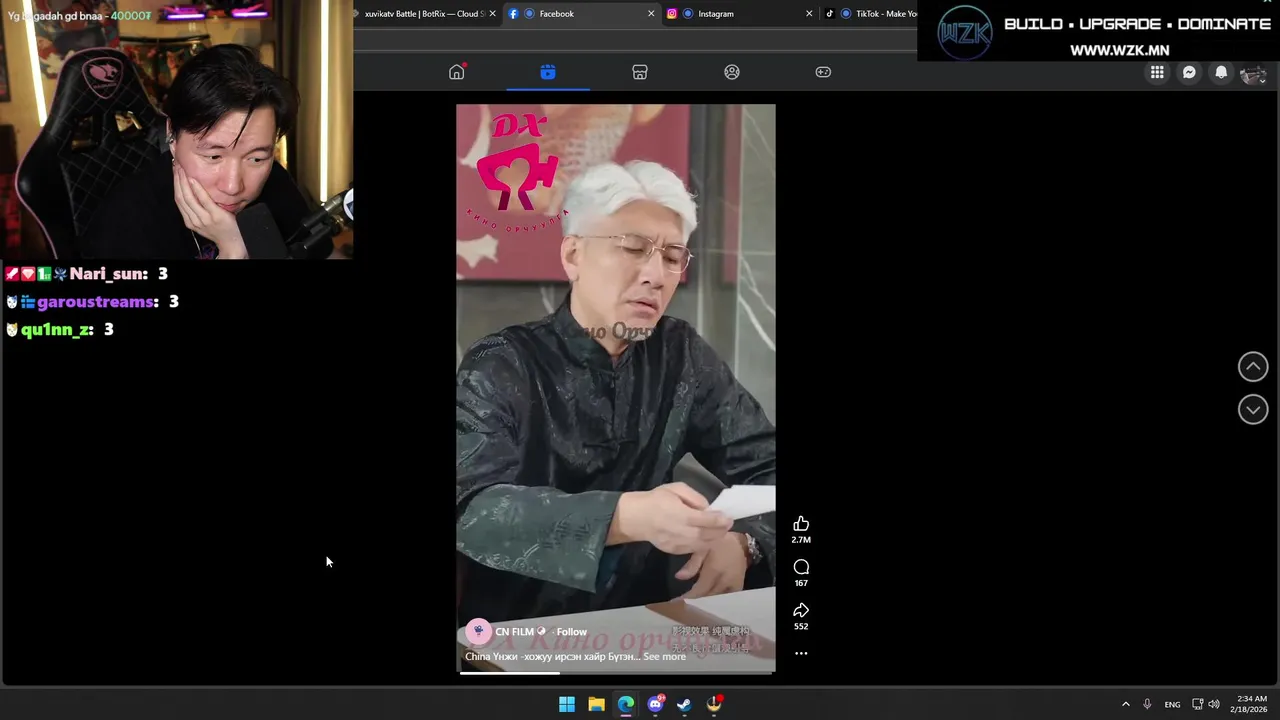Click the 2.7M likes count
Image resolution: width=1280 pixels, height=720 pixels.
(x=801, y=540)
